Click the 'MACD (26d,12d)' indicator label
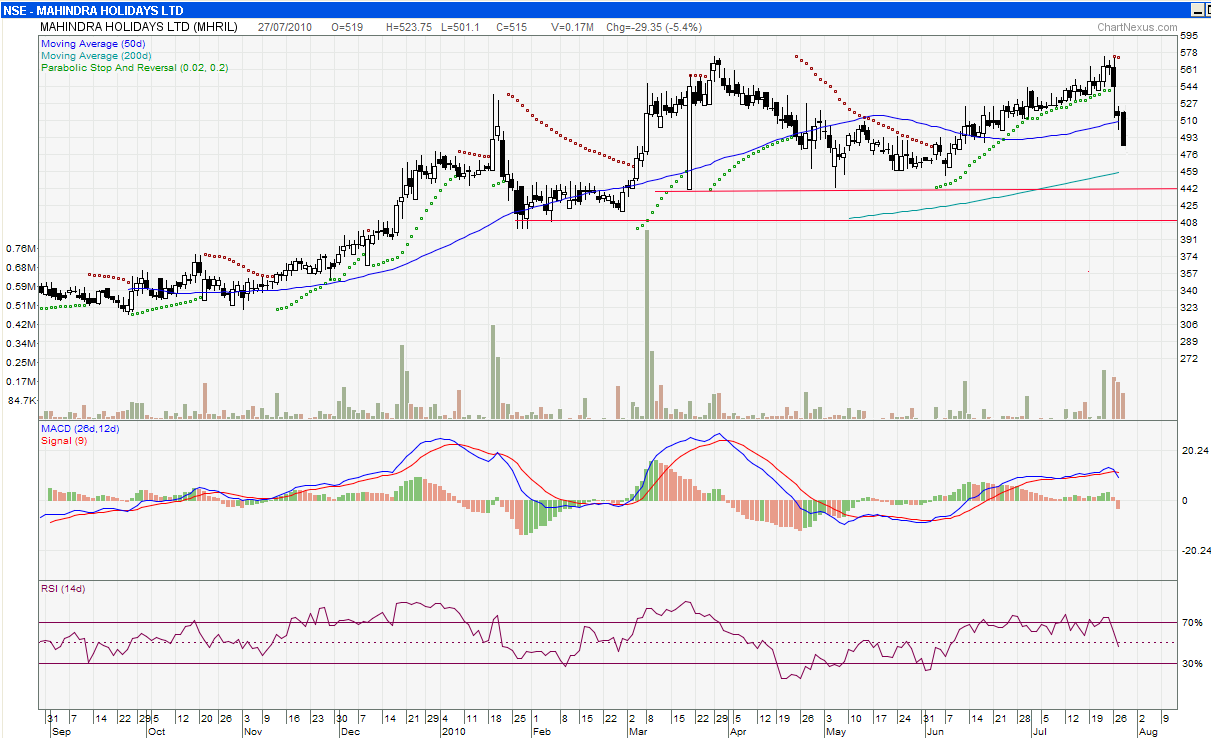This screenshot has height=738, width=1211. click(80, 429)
